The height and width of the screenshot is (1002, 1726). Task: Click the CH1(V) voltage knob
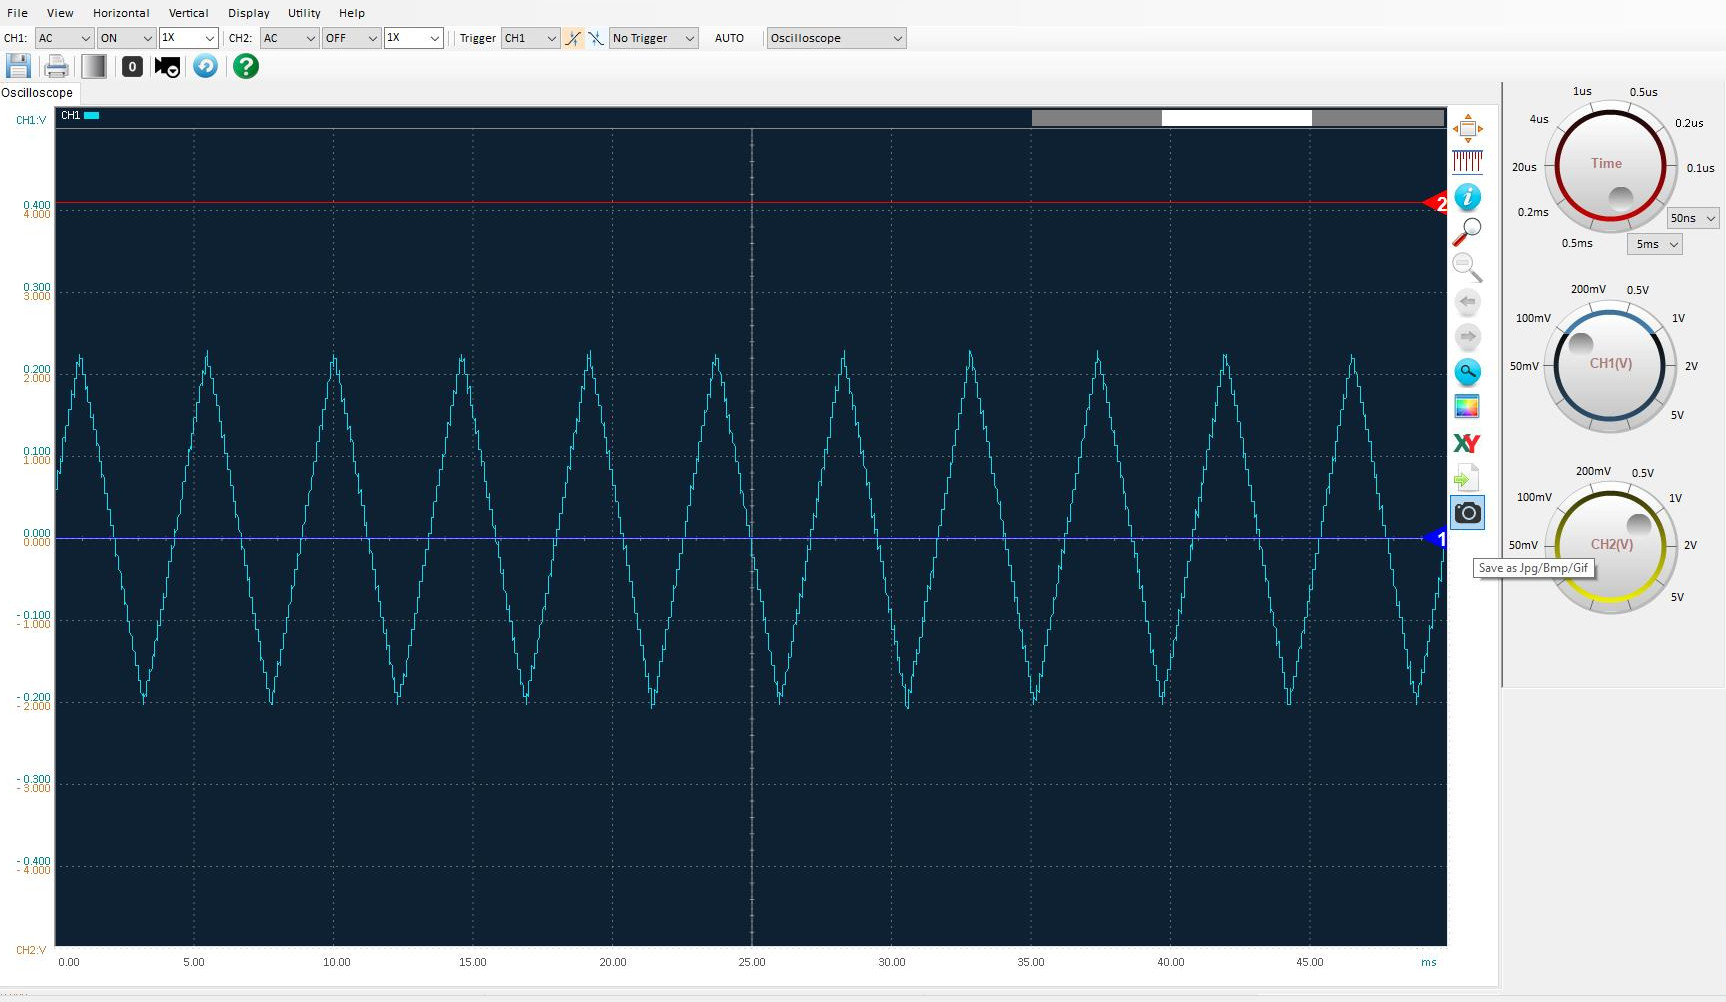pyautogui.click(x=1610, y=366)
